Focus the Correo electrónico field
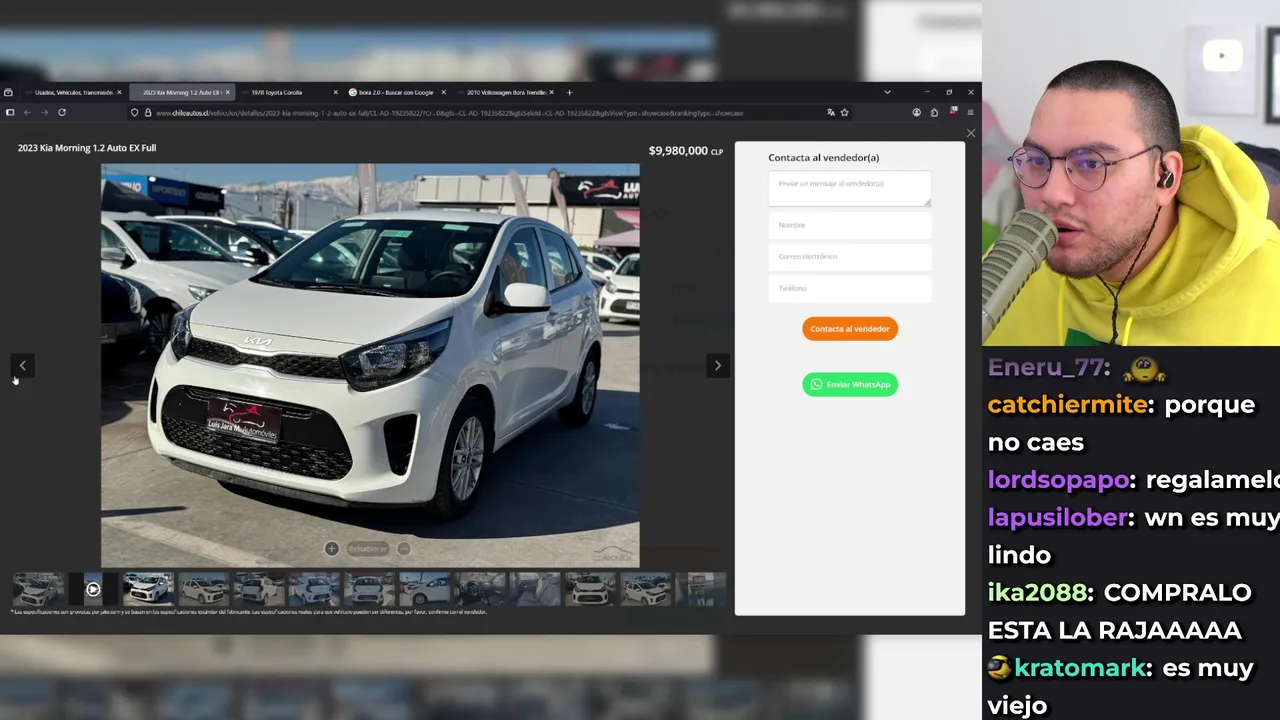 [x=849, y=257]
